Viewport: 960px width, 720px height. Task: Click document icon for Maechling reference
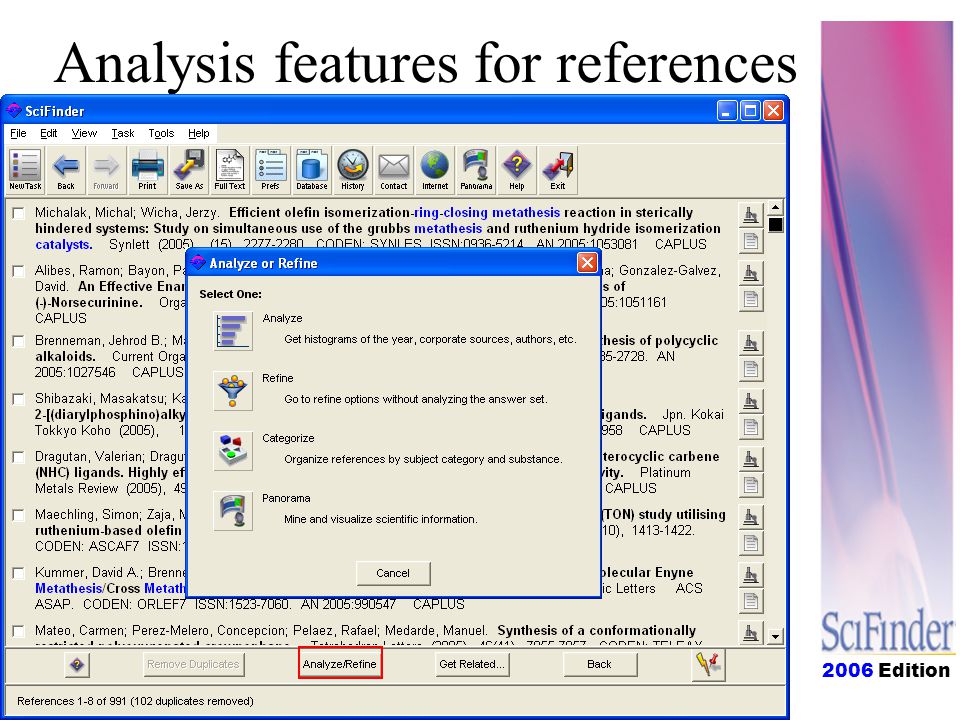pos(751,543)
